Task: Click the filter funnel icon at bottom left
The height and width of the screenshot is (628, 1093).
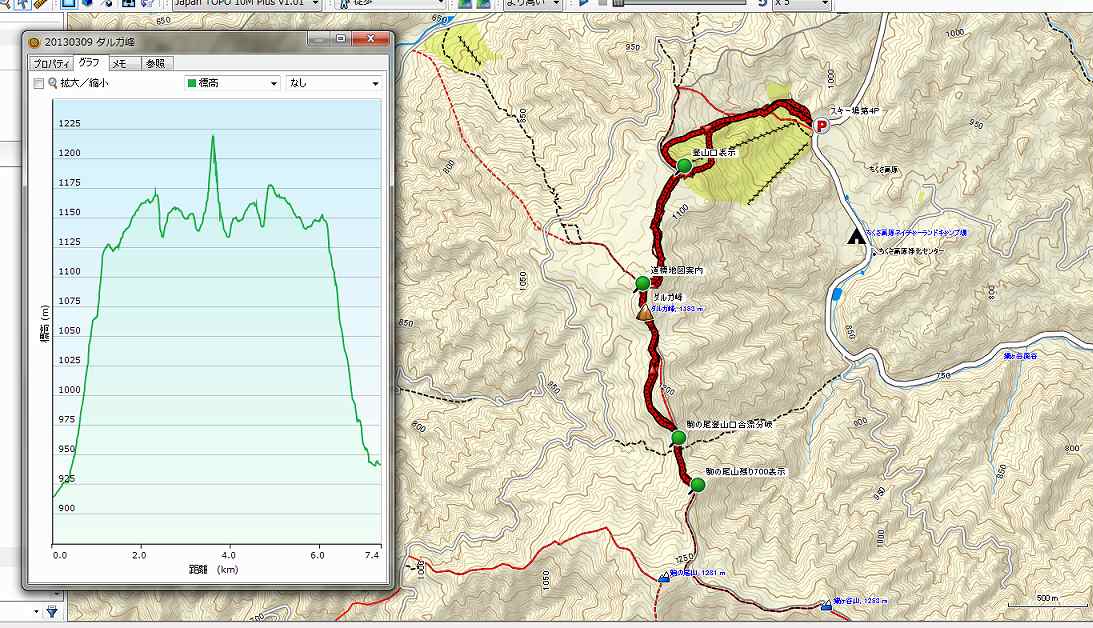Action: click(x=52, y=612)
